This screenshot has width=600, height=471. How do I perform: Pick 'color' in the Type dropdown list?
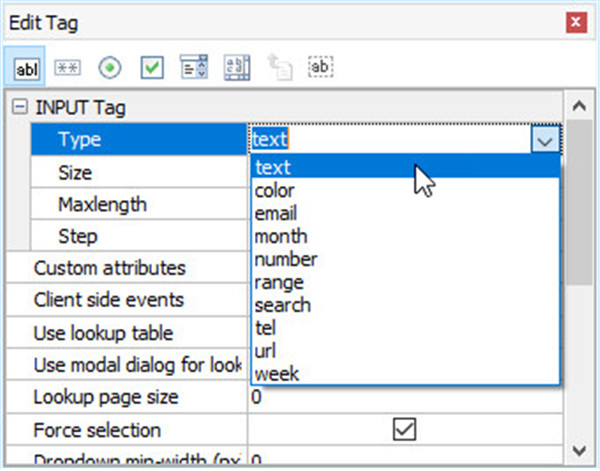point(275,190)
